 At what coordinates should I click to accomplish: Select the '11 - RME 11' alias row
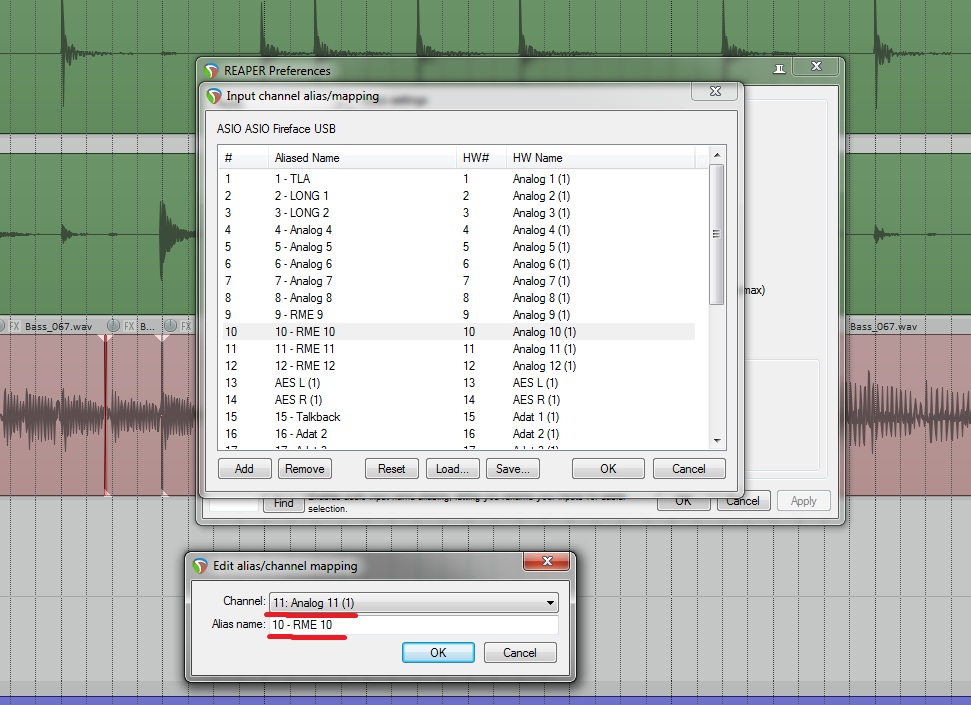(305, 349)
